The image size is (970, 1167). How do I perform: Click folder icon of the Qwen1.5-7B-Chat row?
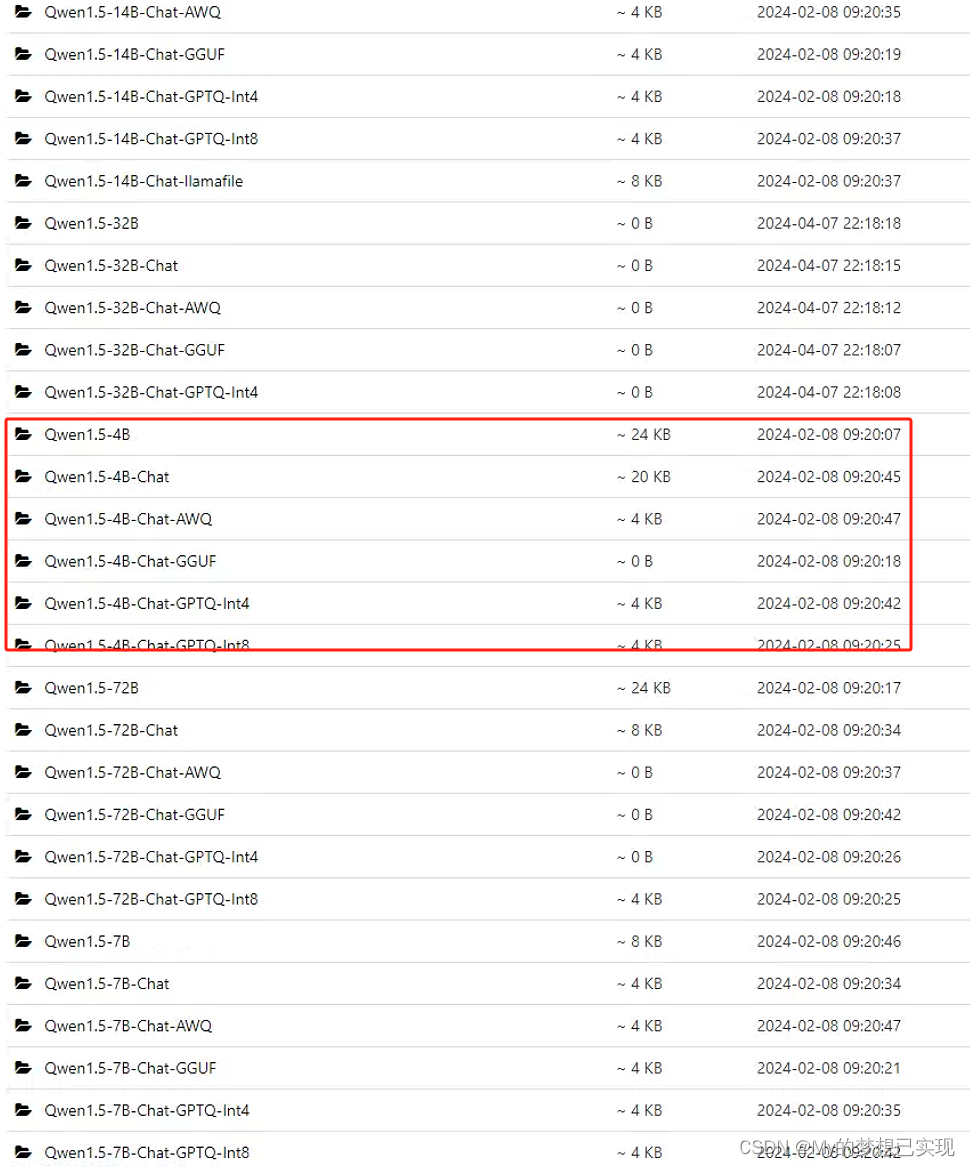click(23, 983)
